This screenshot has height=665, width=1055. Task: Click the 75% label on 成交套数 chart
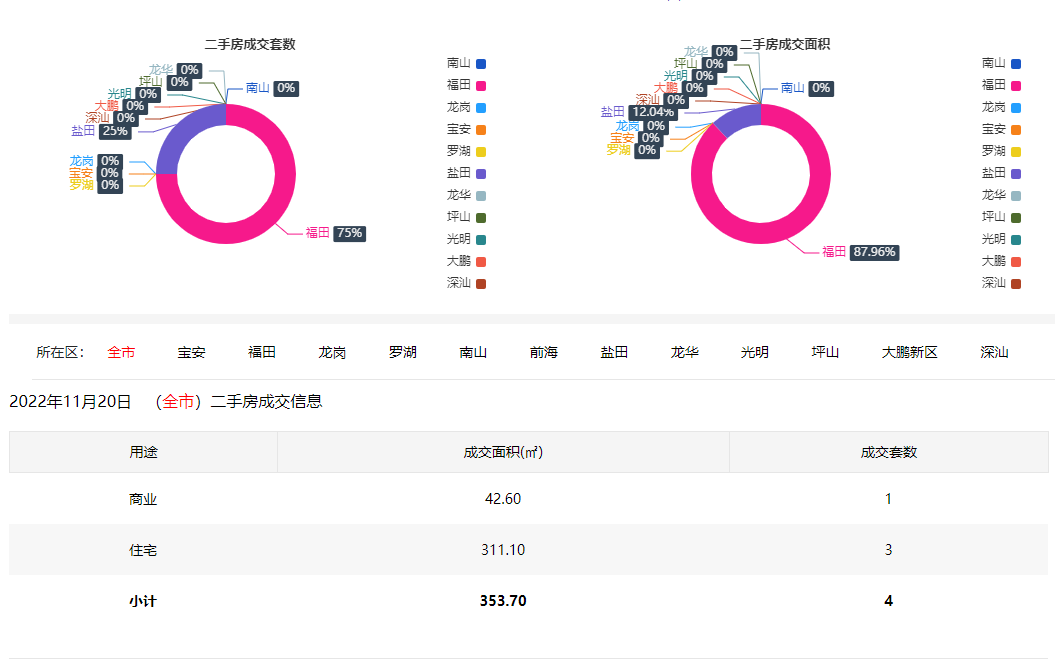[x=350, y=233]
